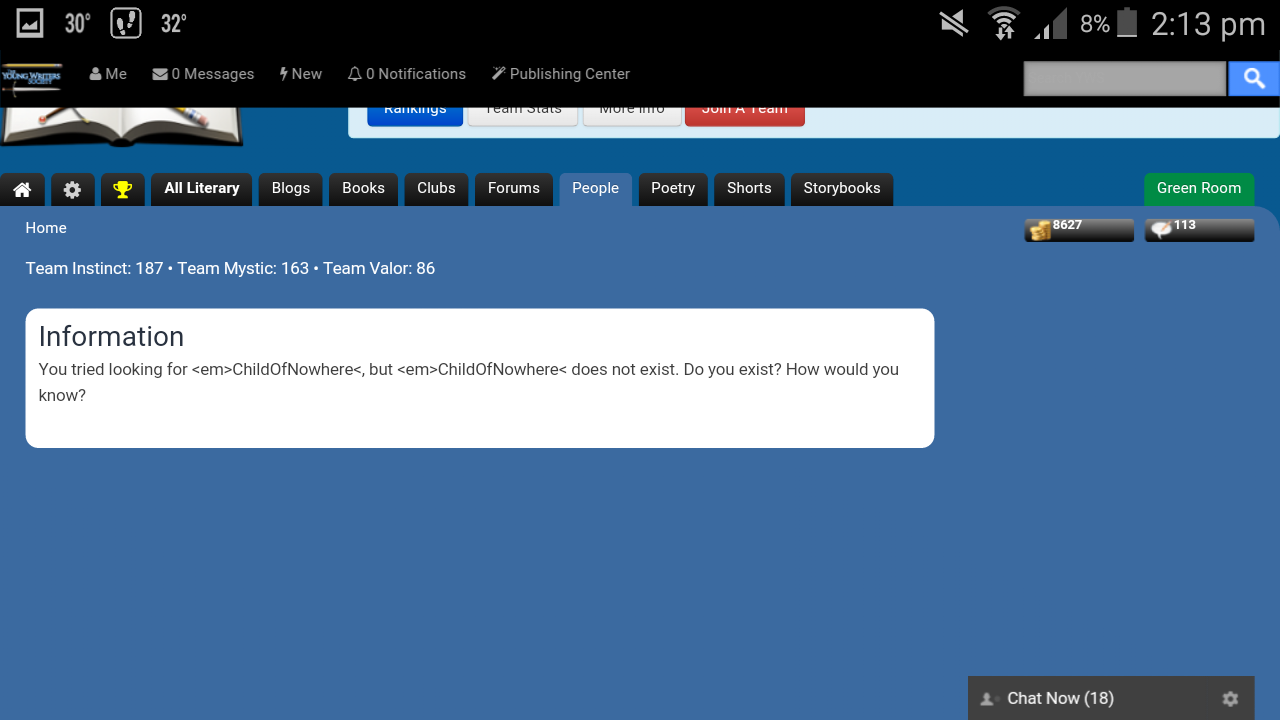Screen dimensions: 1280x720
Task: Click the speech bubble reviews badge
Action: point(1199,230)
